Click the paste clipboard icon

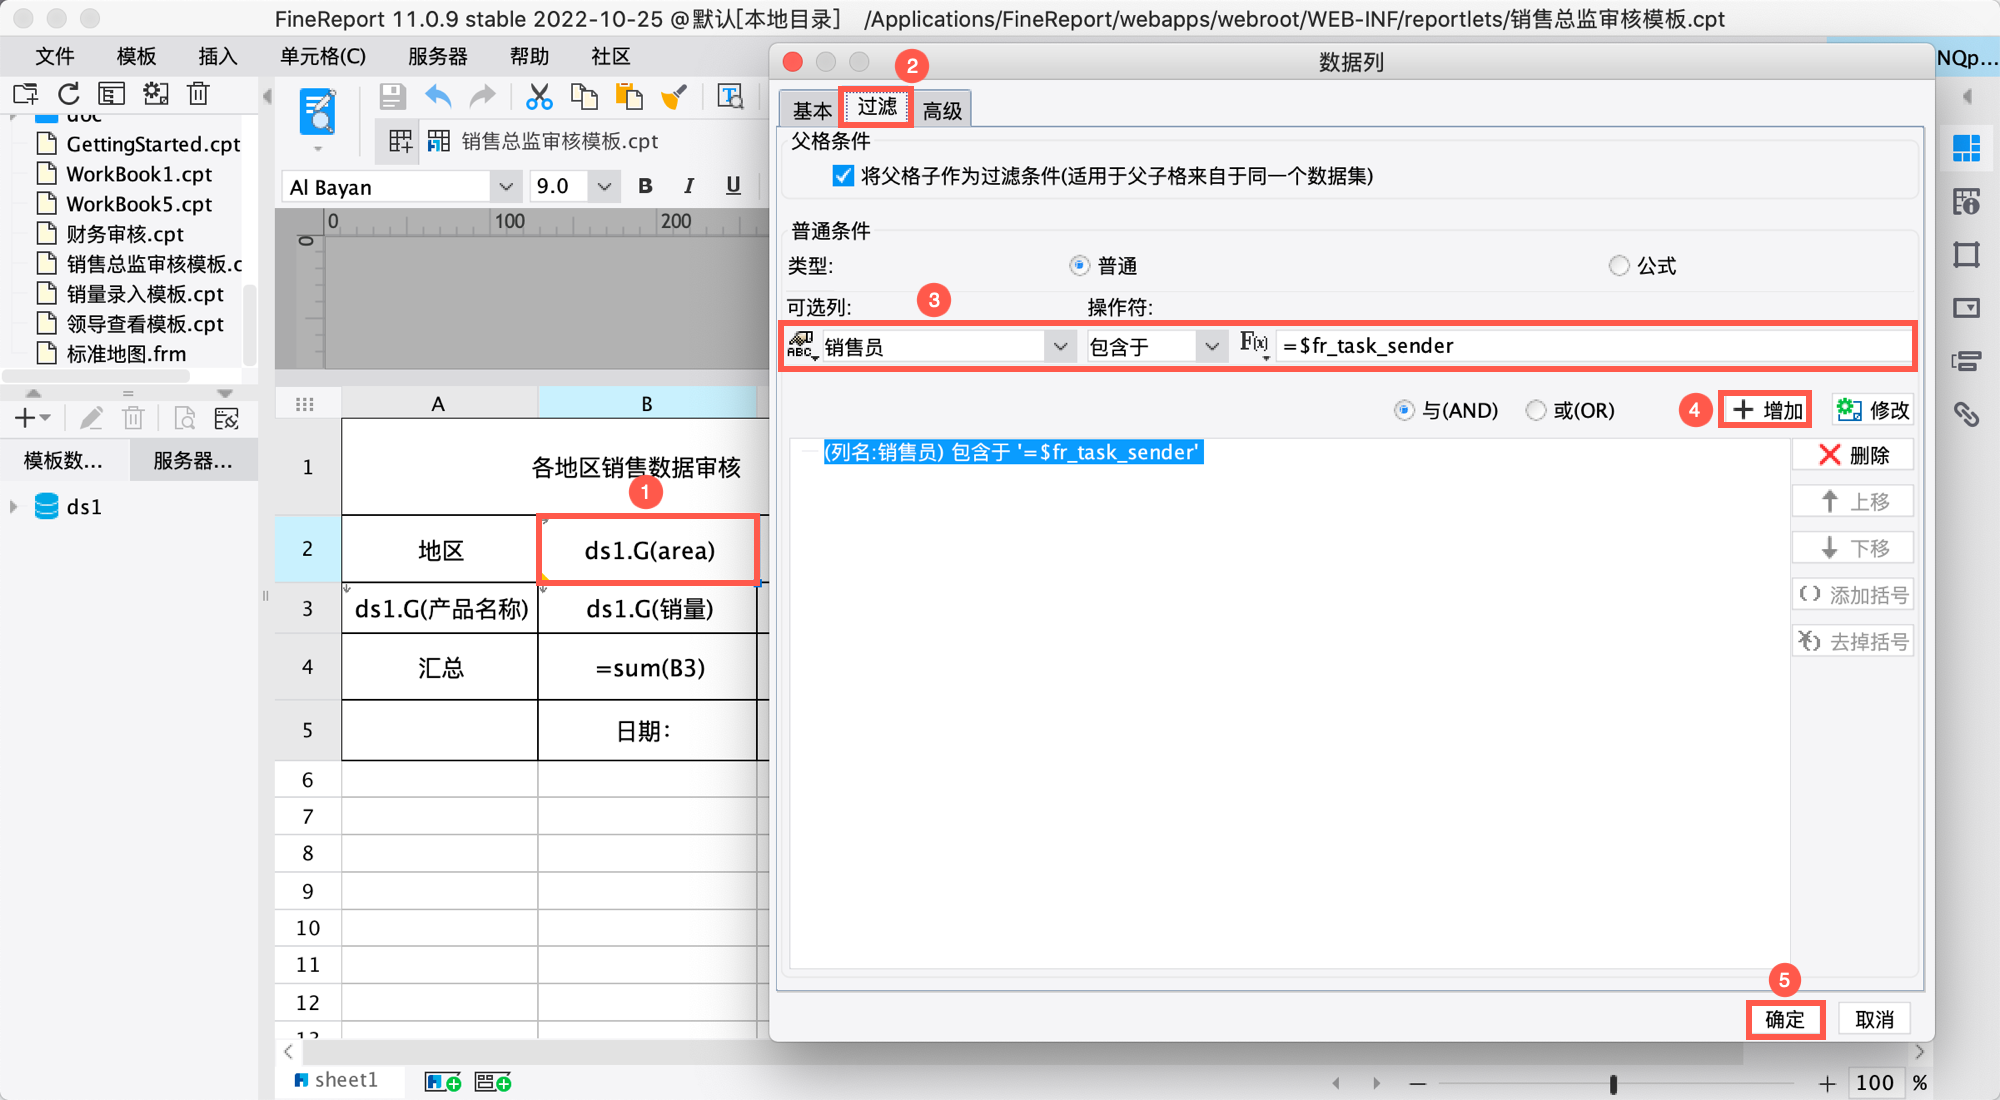[629, 97]
